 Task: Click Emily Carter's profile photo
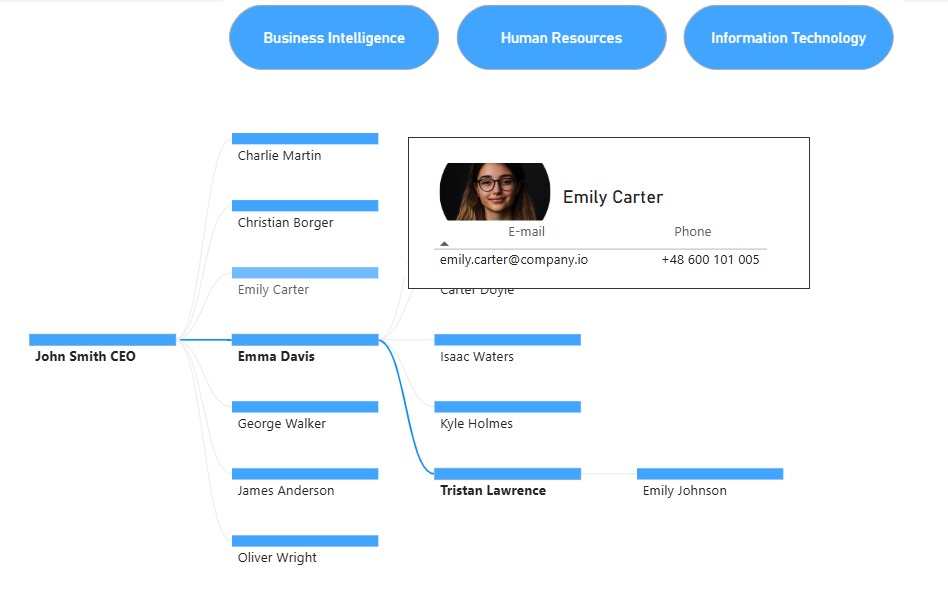pyautogui.click(x=495, y=191)
